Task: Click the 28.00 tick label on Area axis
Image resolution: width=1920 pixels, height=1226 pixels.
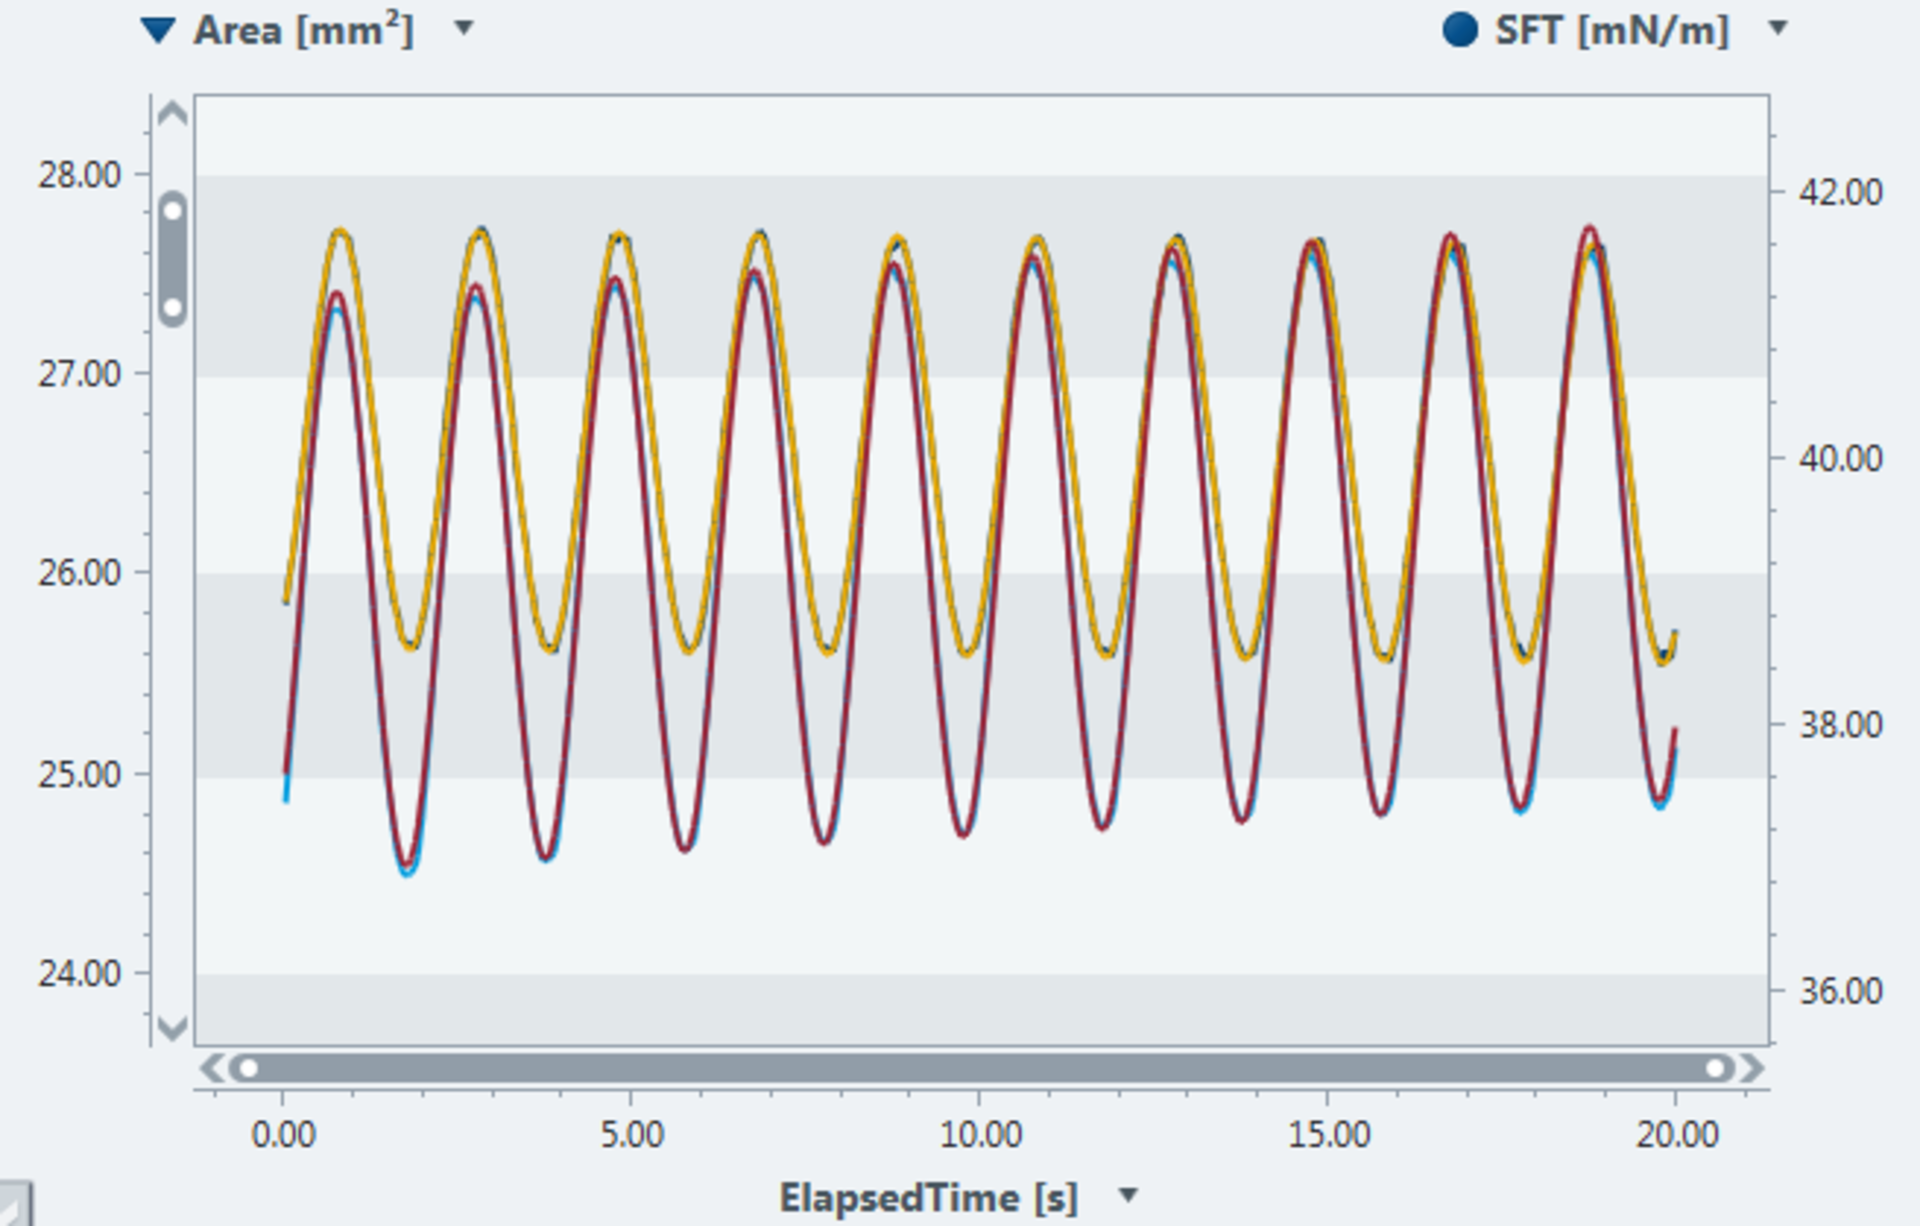Action: 80,175
